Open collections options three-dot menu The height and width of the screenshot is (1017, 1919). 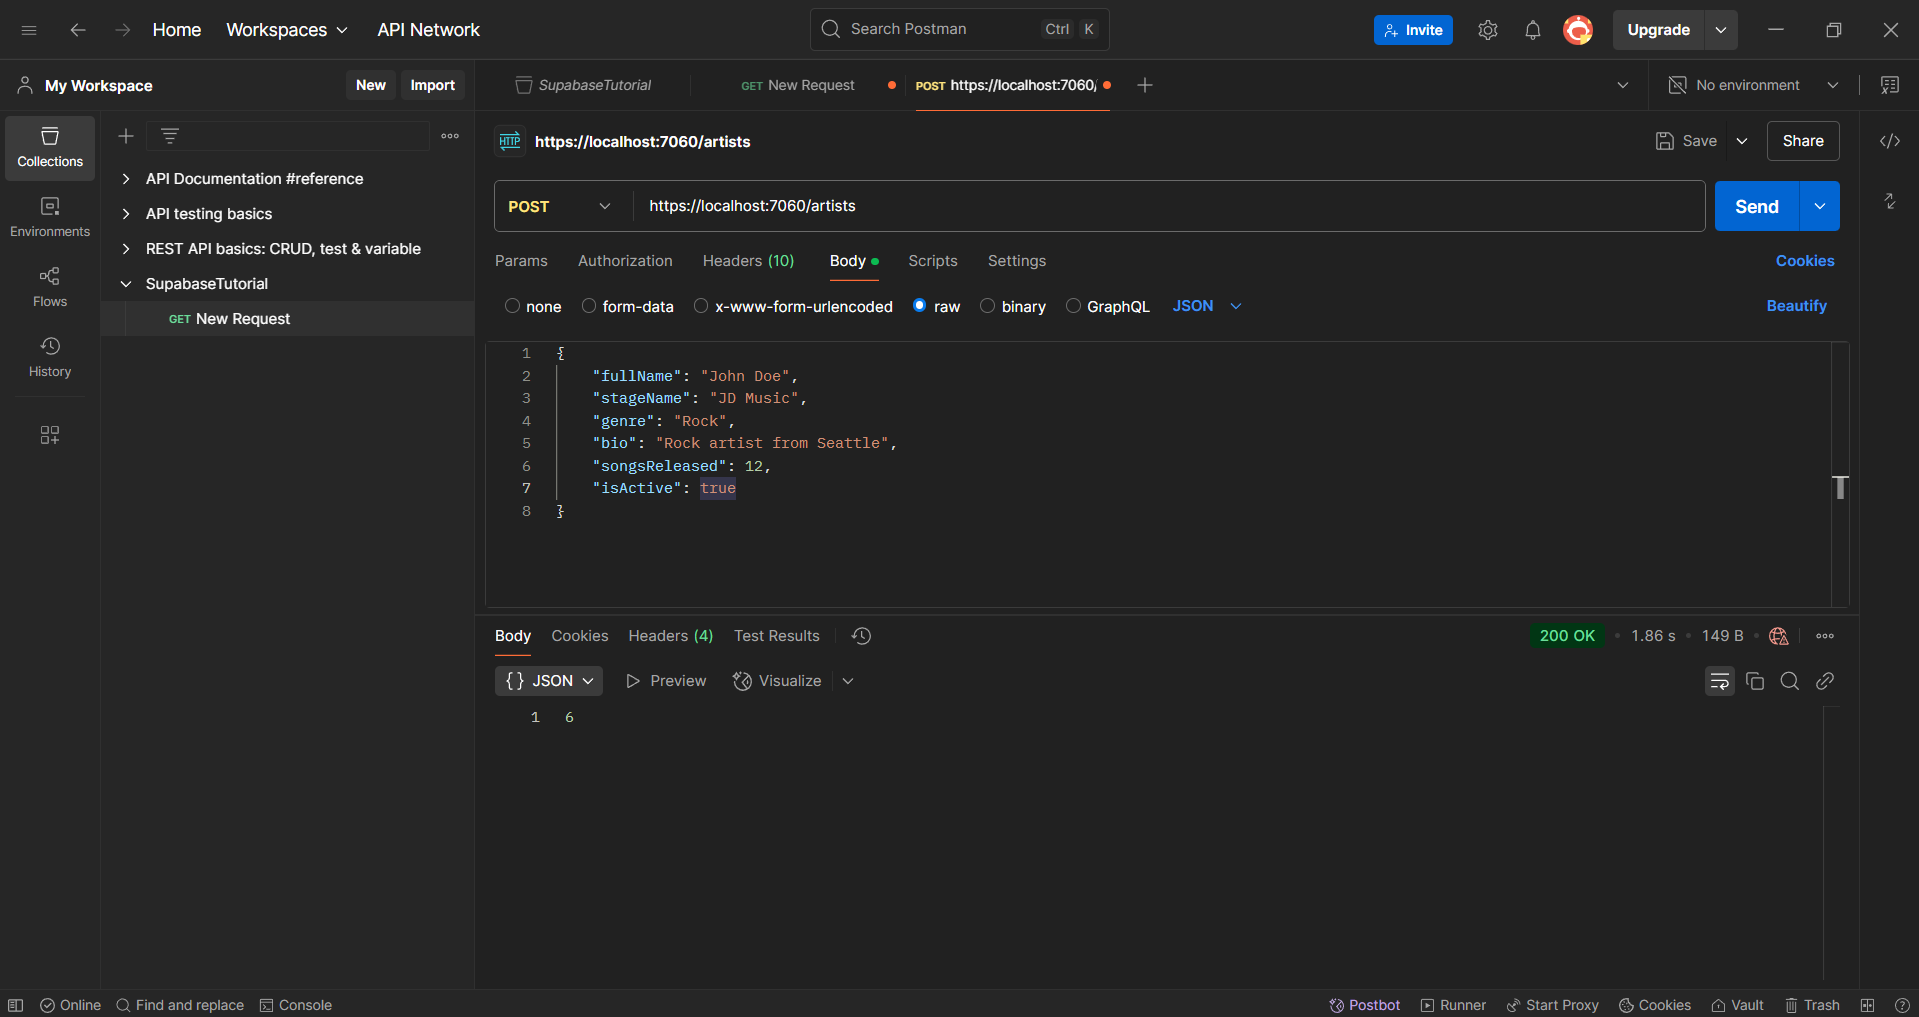tap(450, 136)
